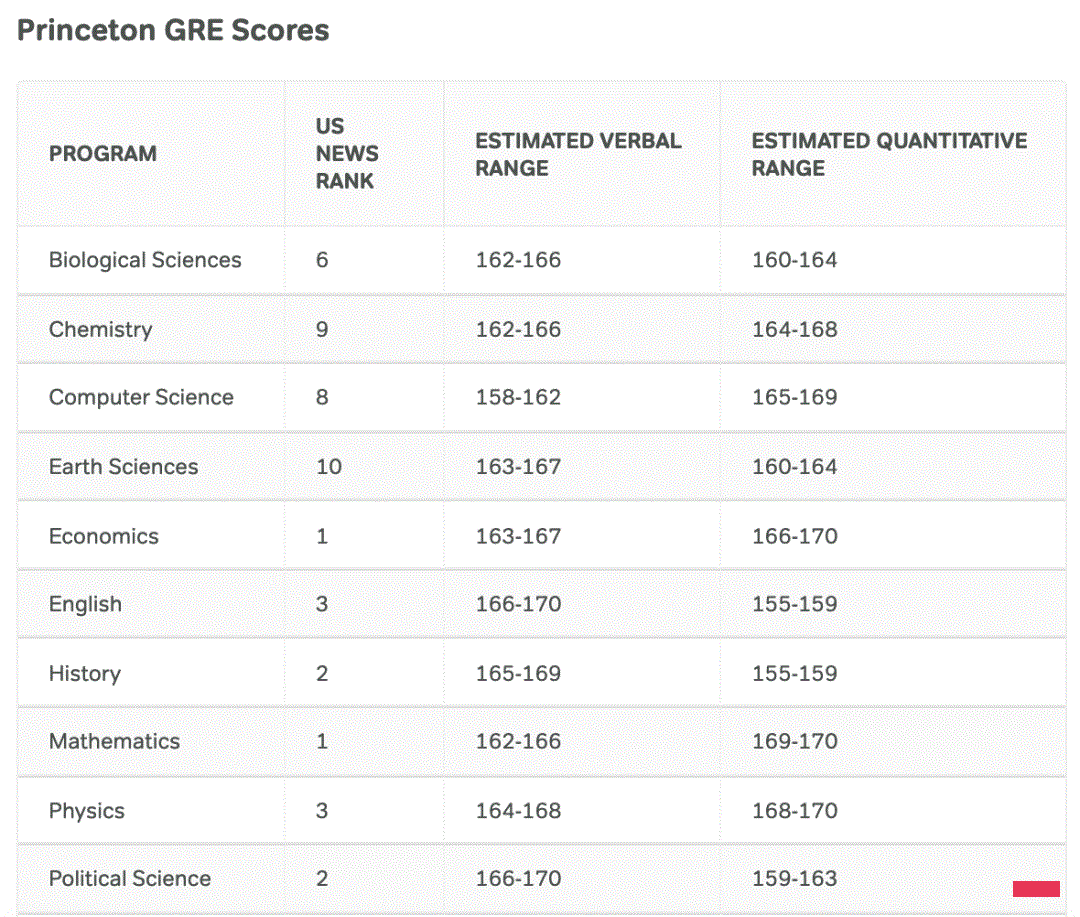The image size is (1080, 917).
Task: Click Biological Sciences quantitative range 160-164
Action: point(794,260)
